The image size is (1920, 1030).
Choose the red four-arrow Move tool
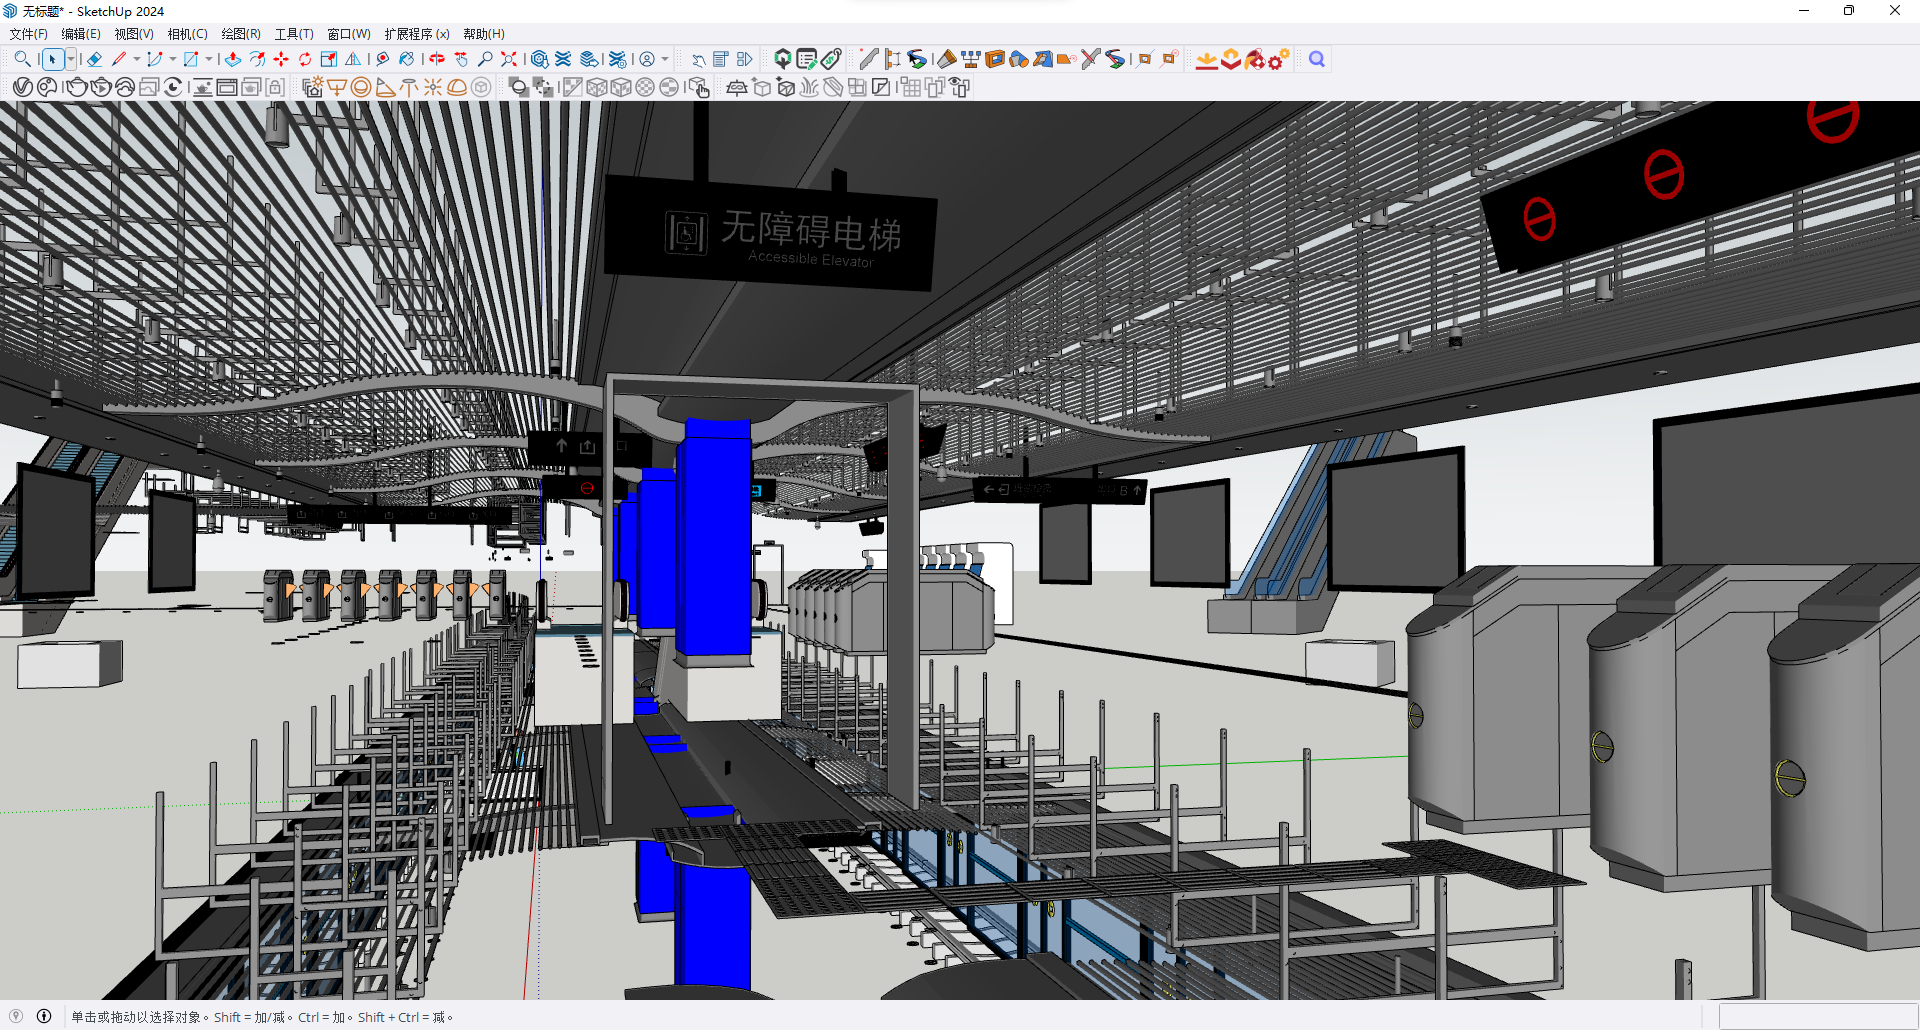pyautogui.click(x=281, y=60)
